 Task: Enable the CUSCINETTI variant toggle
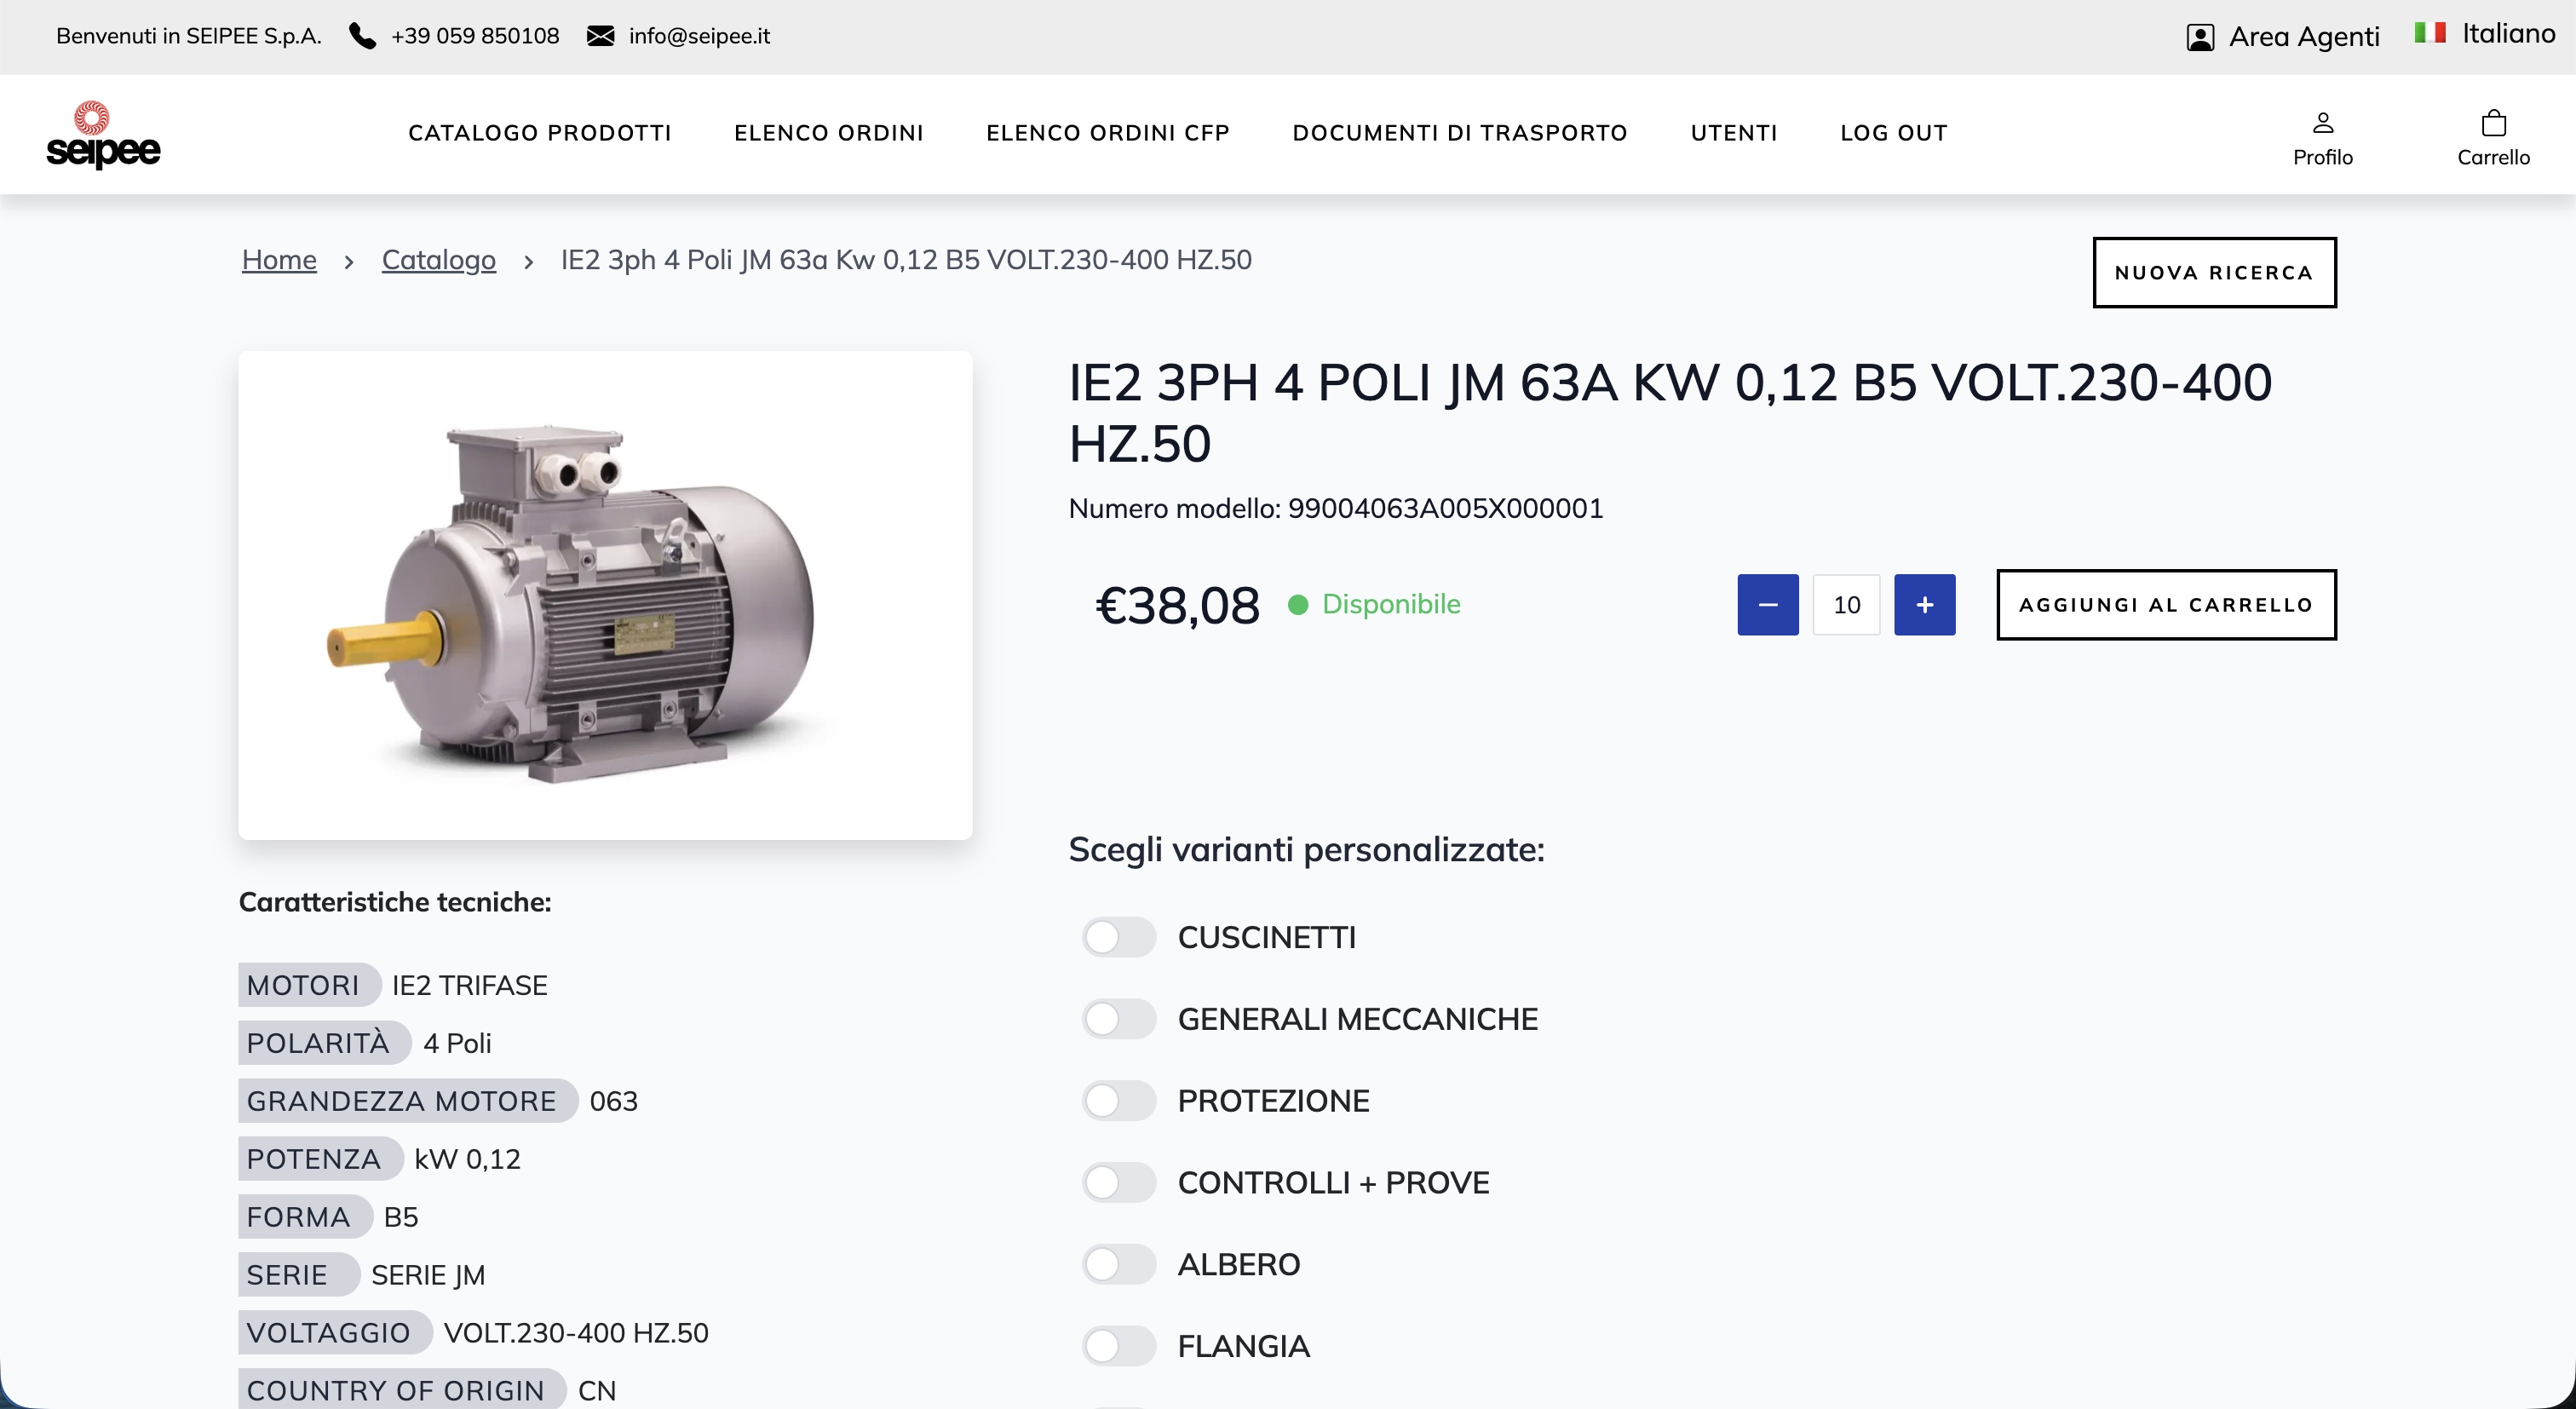pos(1118,938)
